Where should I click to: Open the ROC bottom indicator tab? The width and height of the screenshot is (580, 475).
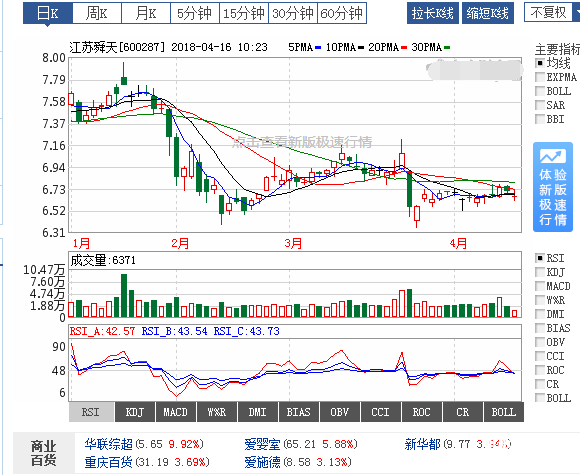pos(422,412)
